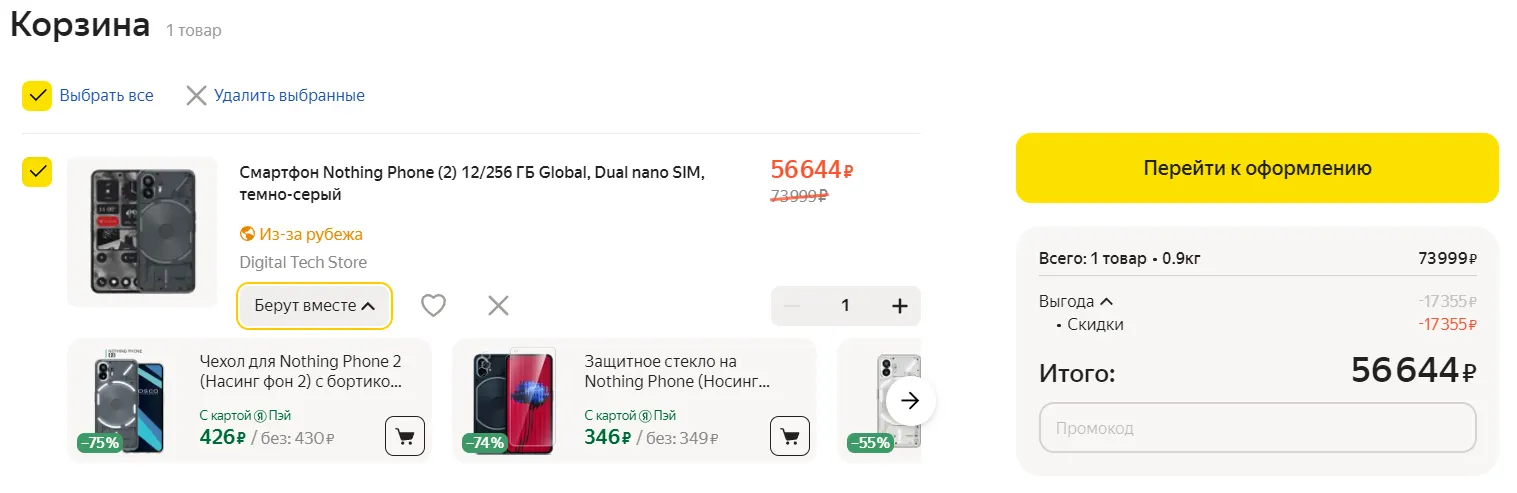Toggle the Выбрать все checkbox
The height and width of the screenshot is (493, 1517).
pyautogui.click(x=37, y=96)
